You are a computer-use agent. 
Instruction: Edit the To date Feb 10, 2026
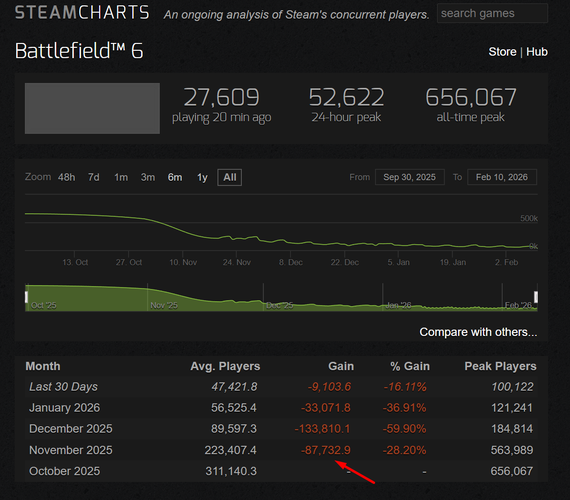point(502,177)
